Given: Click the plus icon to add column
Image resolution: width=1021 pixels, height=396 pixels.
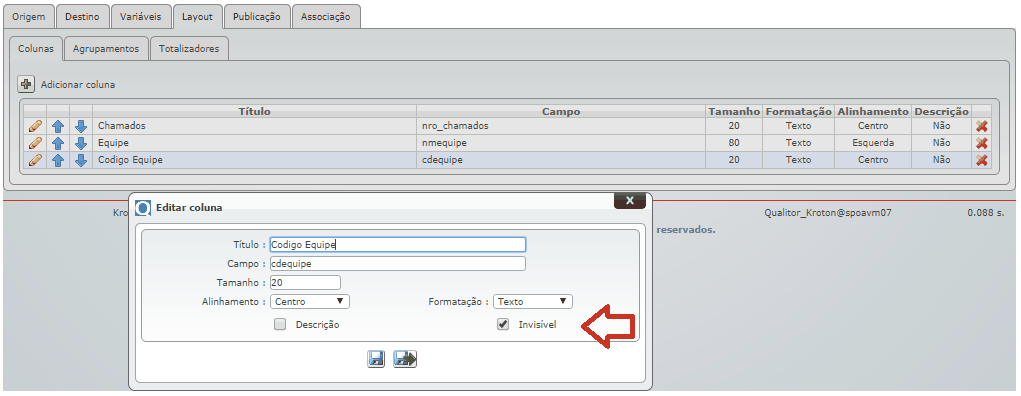Looking at the screenshot, I should (26, 84).
